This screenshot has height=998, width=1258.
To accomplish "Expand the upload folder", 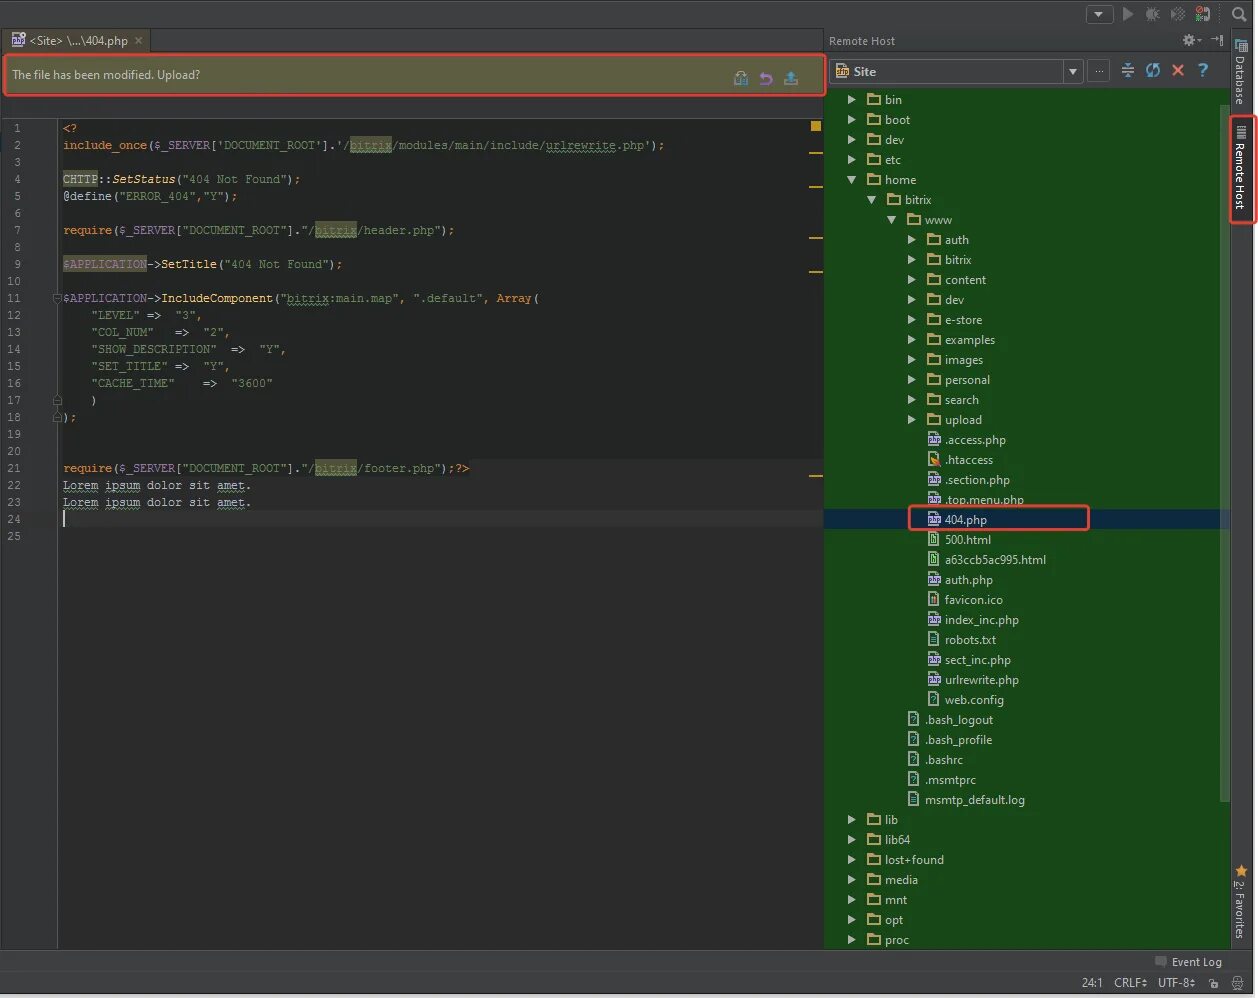I will pos(912,420).
